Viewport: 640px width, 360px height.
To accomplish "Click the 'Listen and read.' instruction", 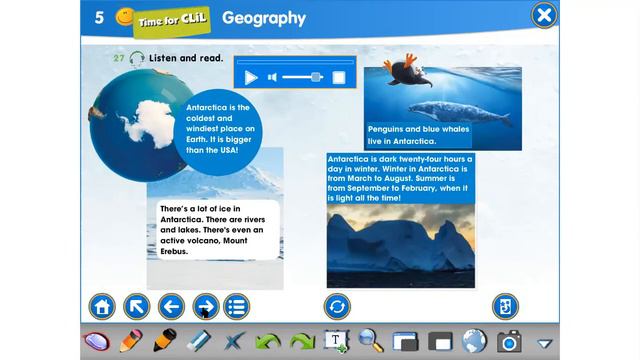I will tap(186, 58).
